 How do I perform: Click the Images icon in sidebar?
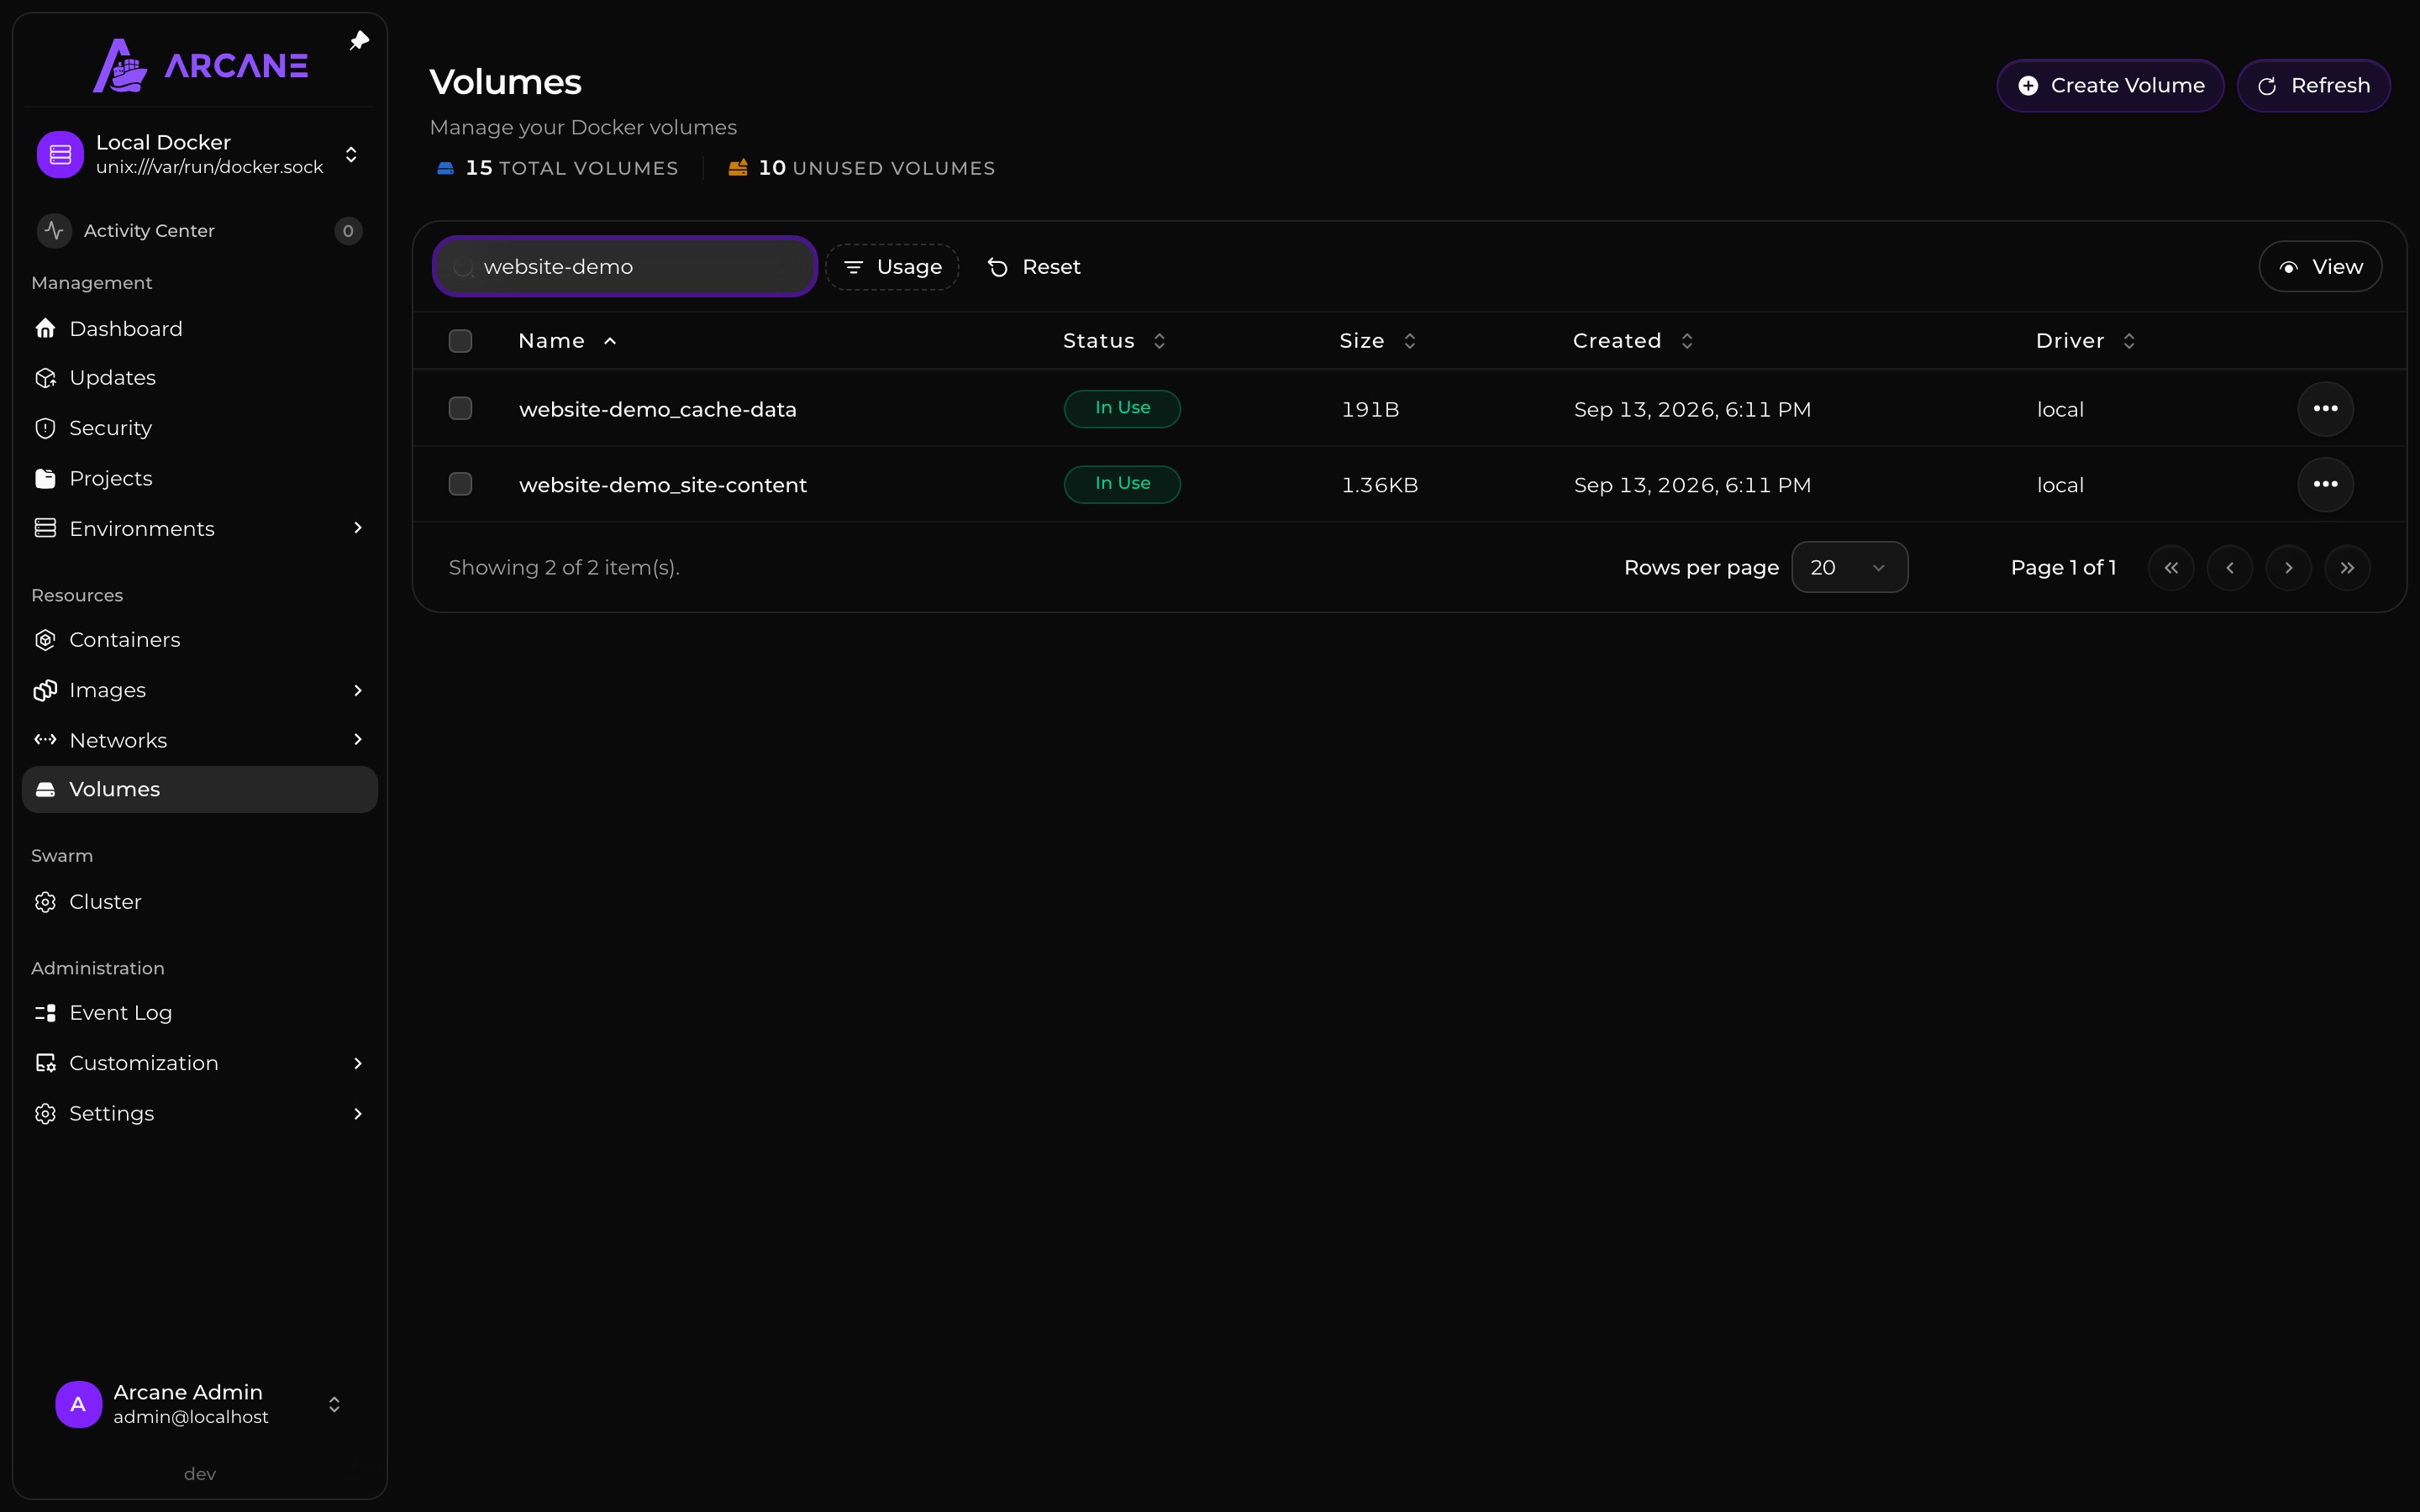[45, 690]
